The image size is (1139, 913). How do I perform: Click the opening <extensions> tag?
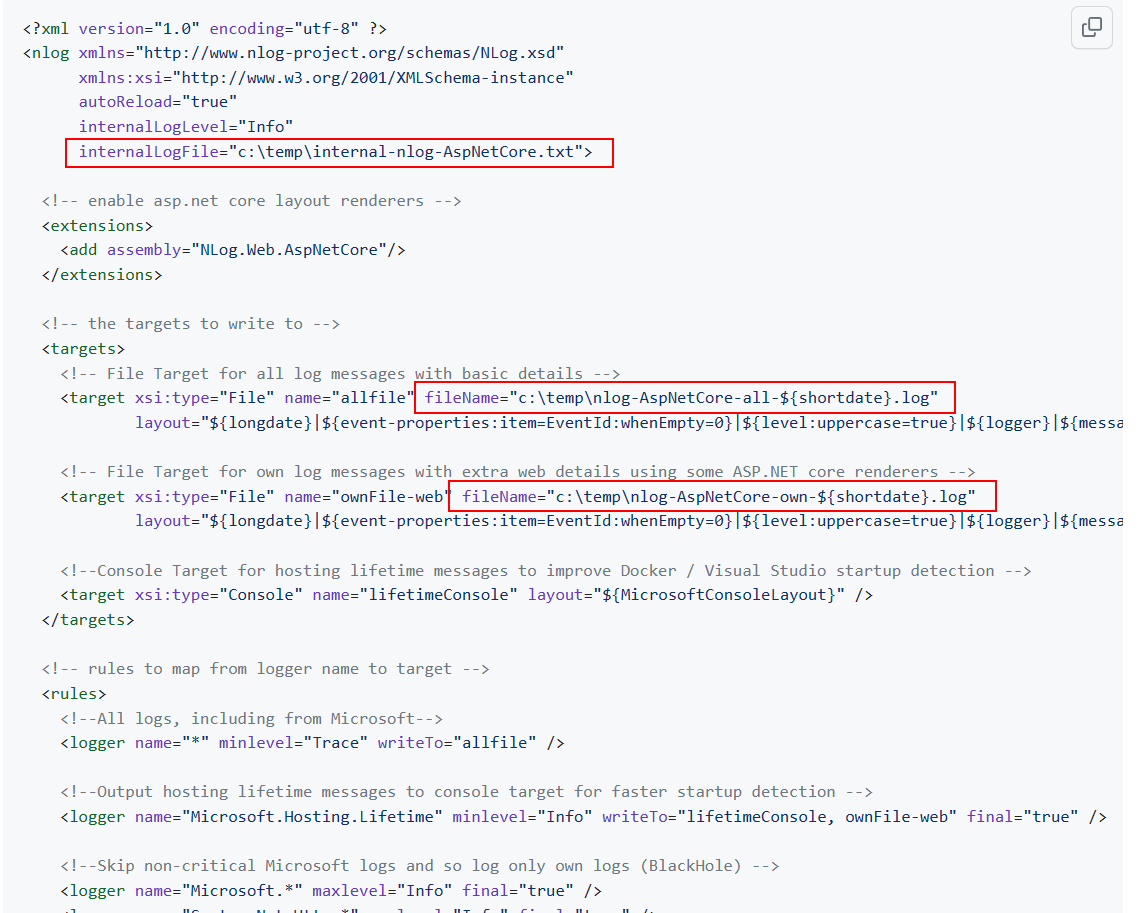(97, 225)
